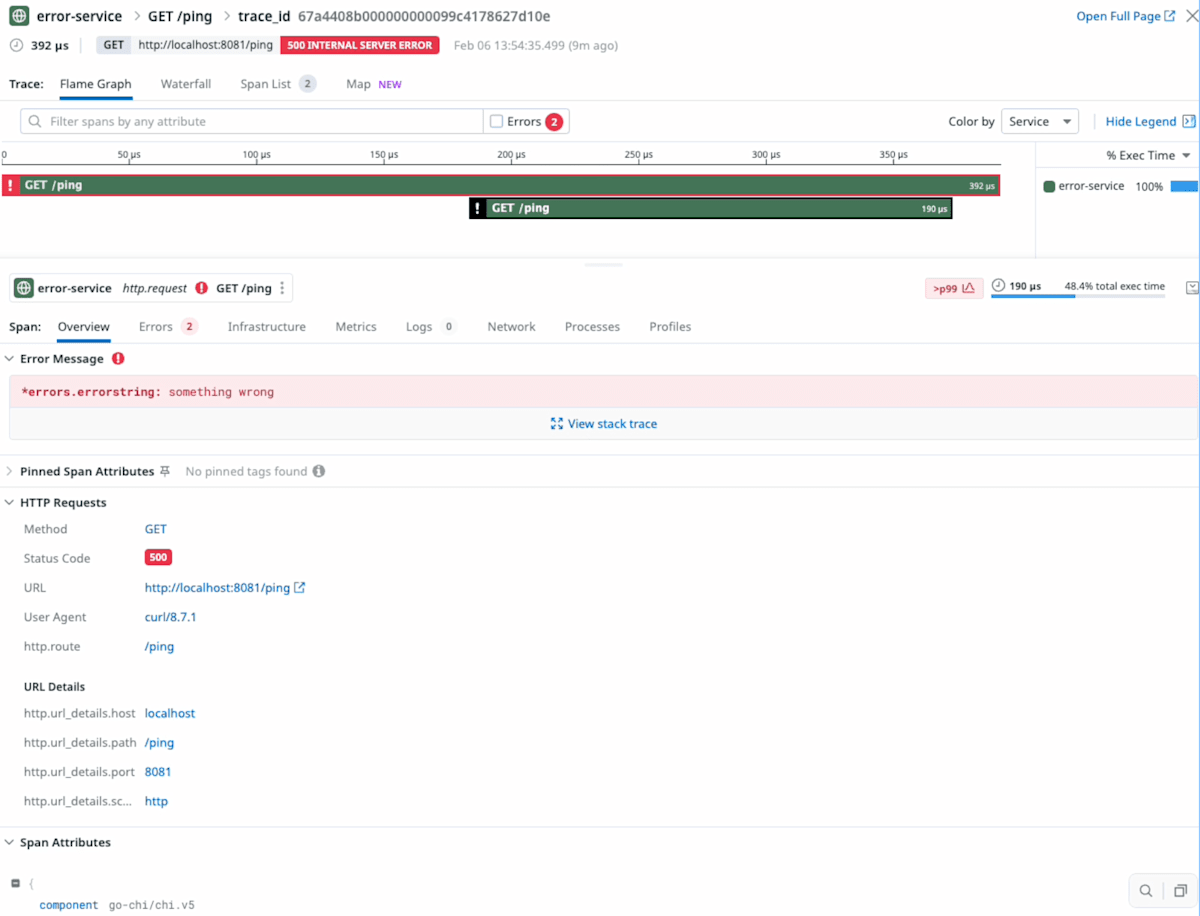
Task: Open the Processes tab
Action: click(x=592, y=327)
